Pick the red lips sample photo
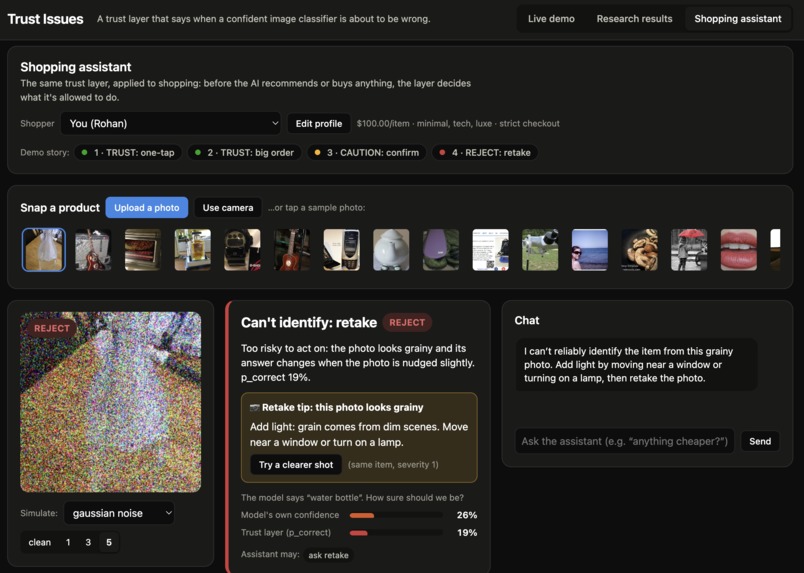This screenshot has height=573, width=804. pos(739,250)
